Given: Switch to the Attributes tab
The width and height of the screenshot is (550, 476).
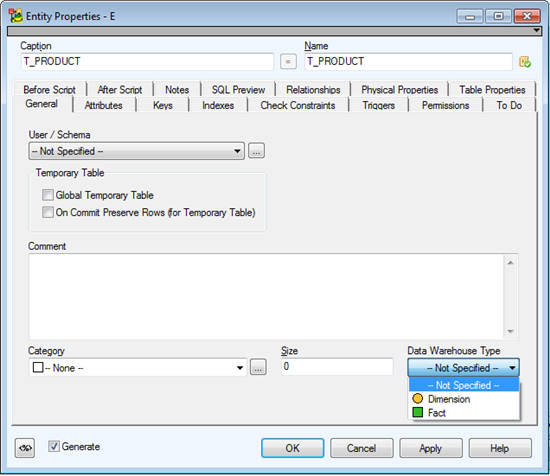Looking at the screenshot, I should (x=104, y=105).
